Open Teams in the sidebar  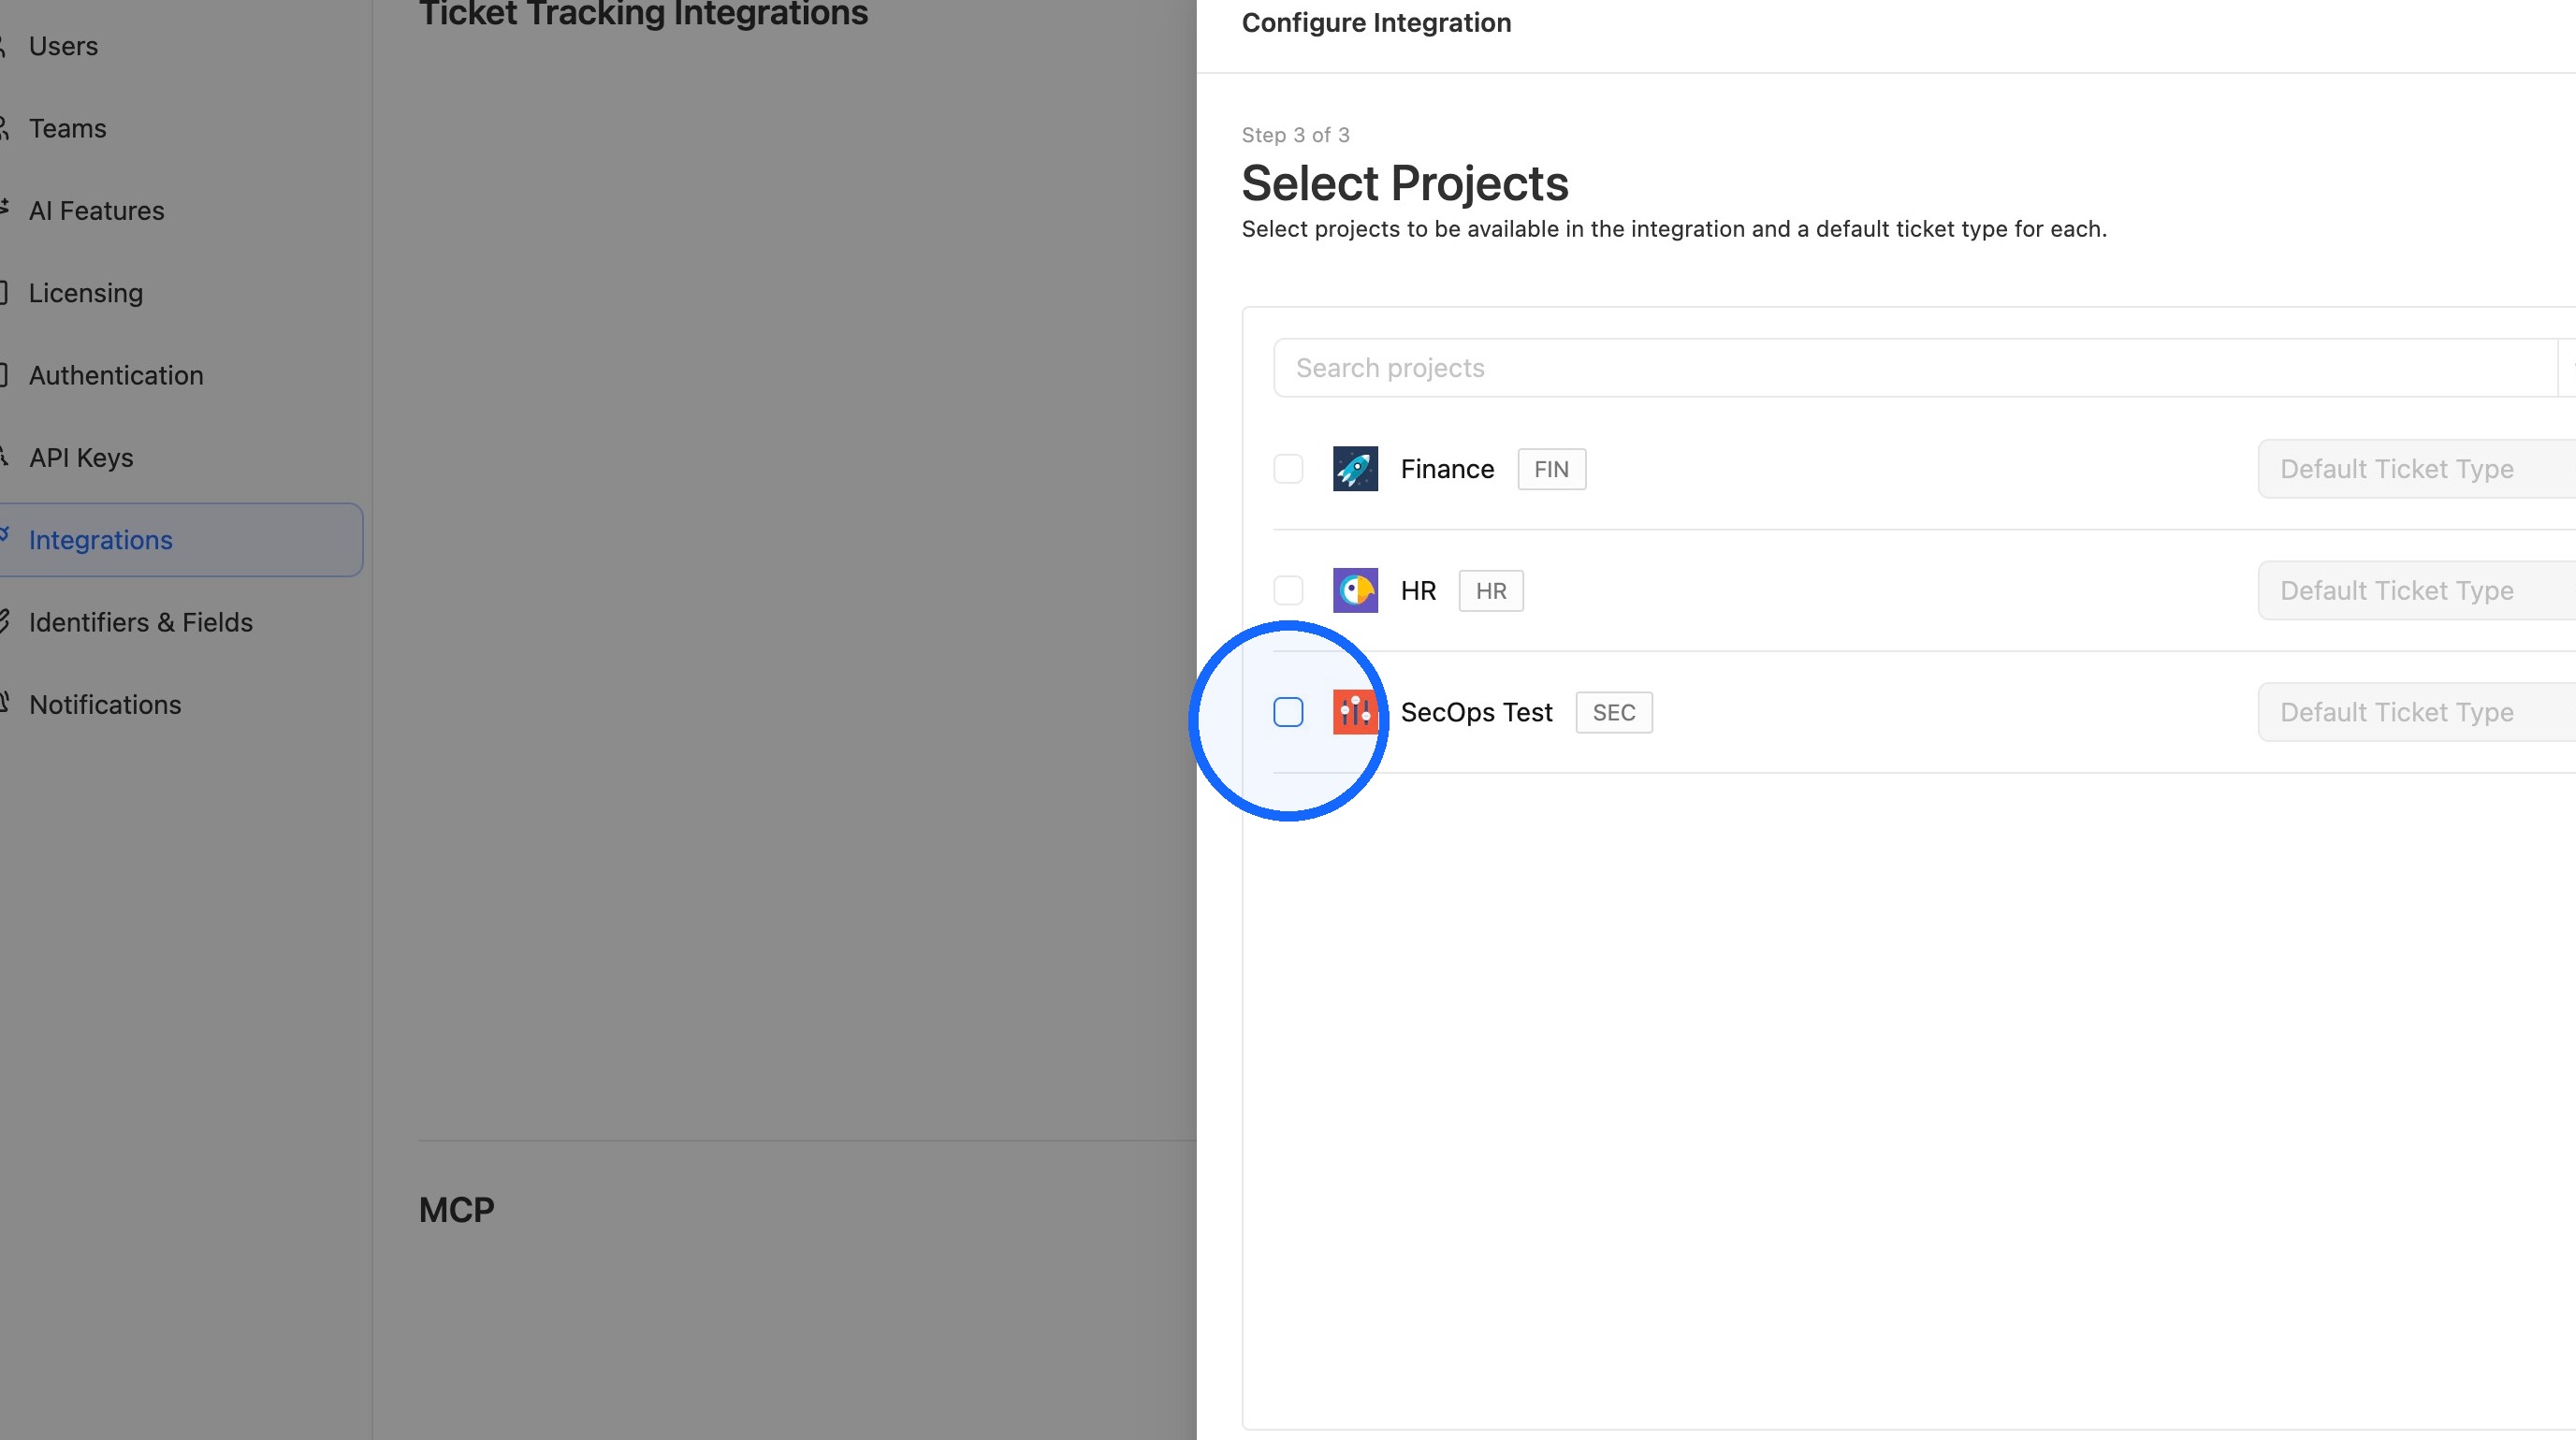67,128
